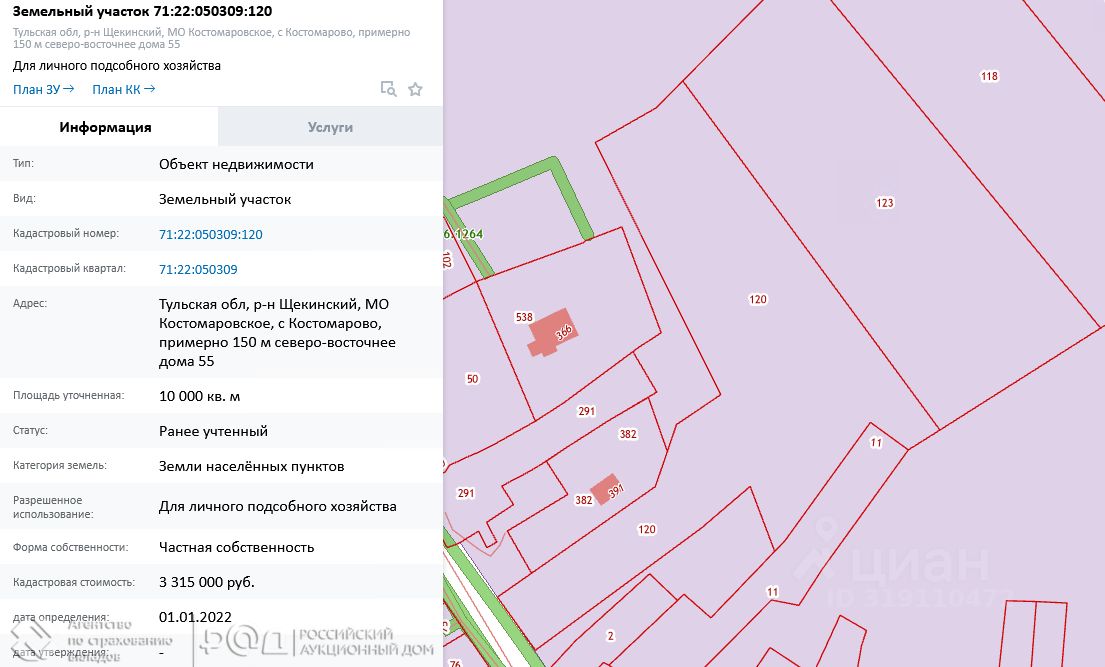Click parcel label 50 on map
Image resolution: width=1105 pixels, height=667 pixels.
[472, 379]
